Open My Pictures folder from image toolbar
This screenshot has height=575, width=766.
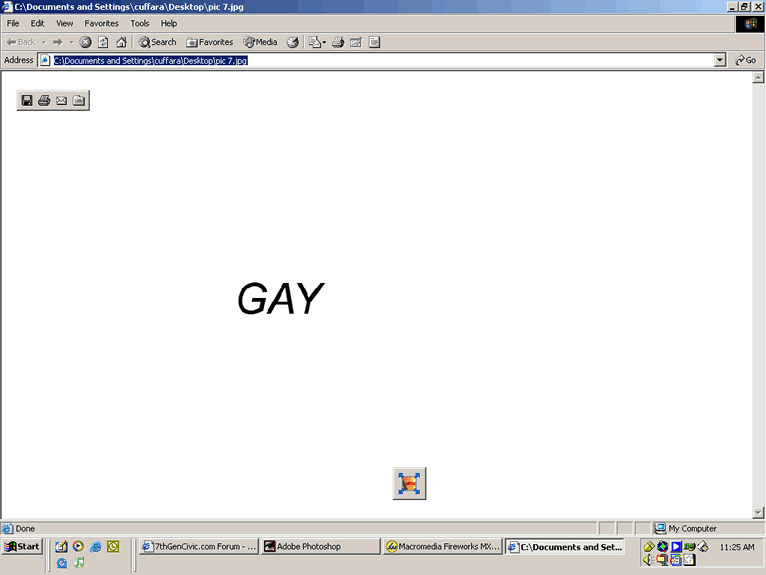pyautogui.click(x=78, y=100)
